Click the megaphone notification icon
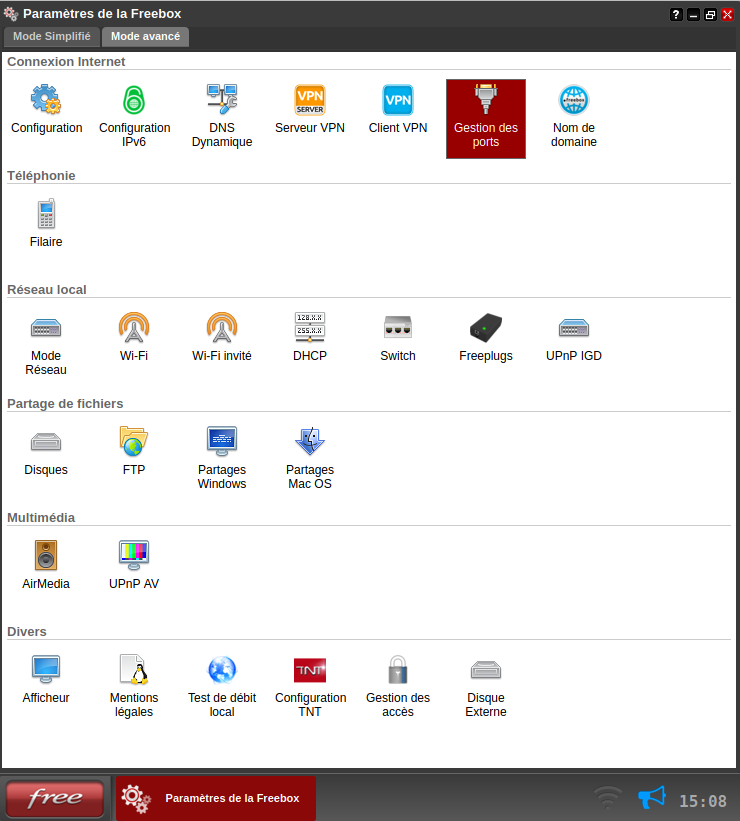 click(x=652, y=797)
